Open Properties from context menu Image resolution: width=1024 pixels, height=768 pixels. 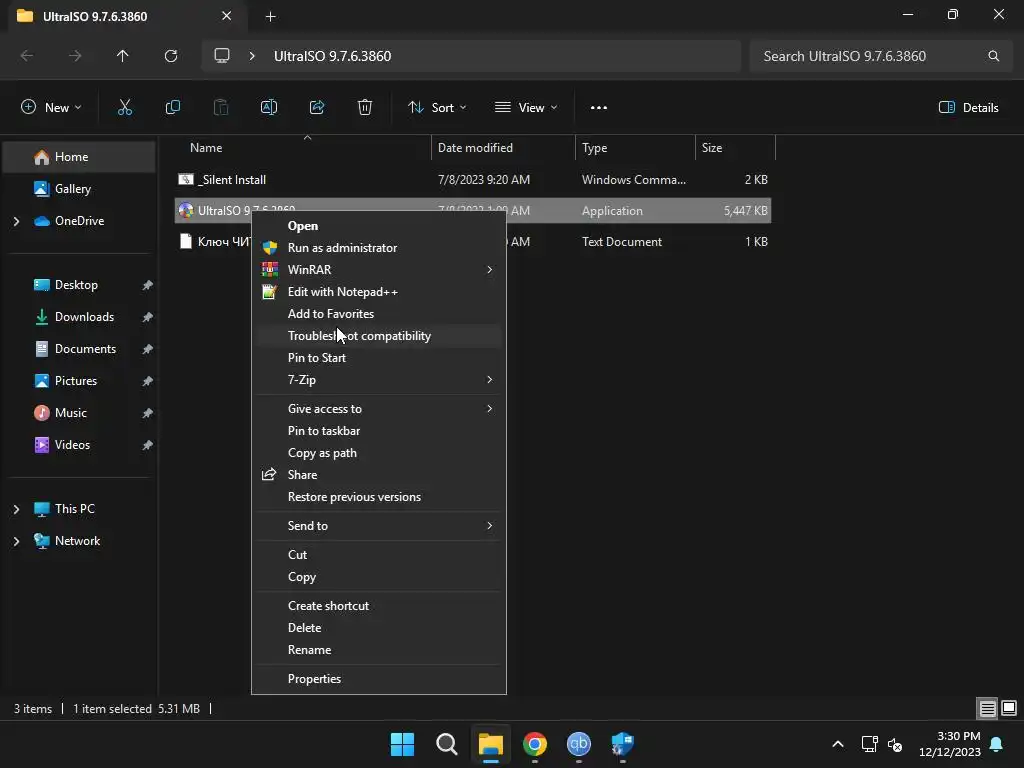tap(378, 679)
